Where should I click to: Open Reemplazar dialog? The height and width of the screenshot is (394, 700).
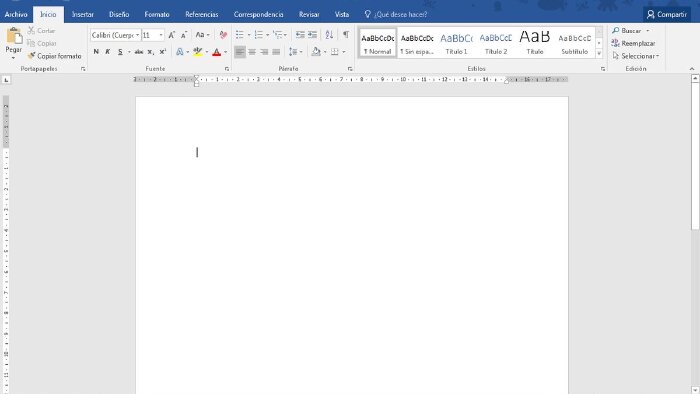pyautogui.click(x=633, y=43)
